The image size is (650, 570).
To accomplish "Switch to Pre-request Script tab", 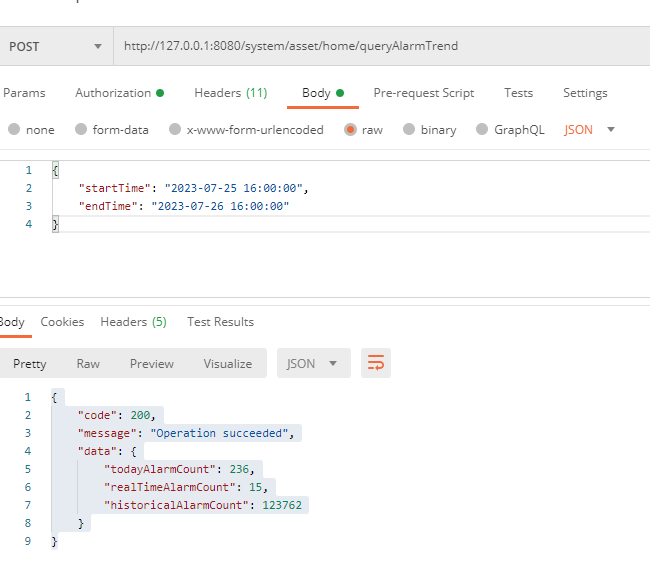I will pos(423,93).
